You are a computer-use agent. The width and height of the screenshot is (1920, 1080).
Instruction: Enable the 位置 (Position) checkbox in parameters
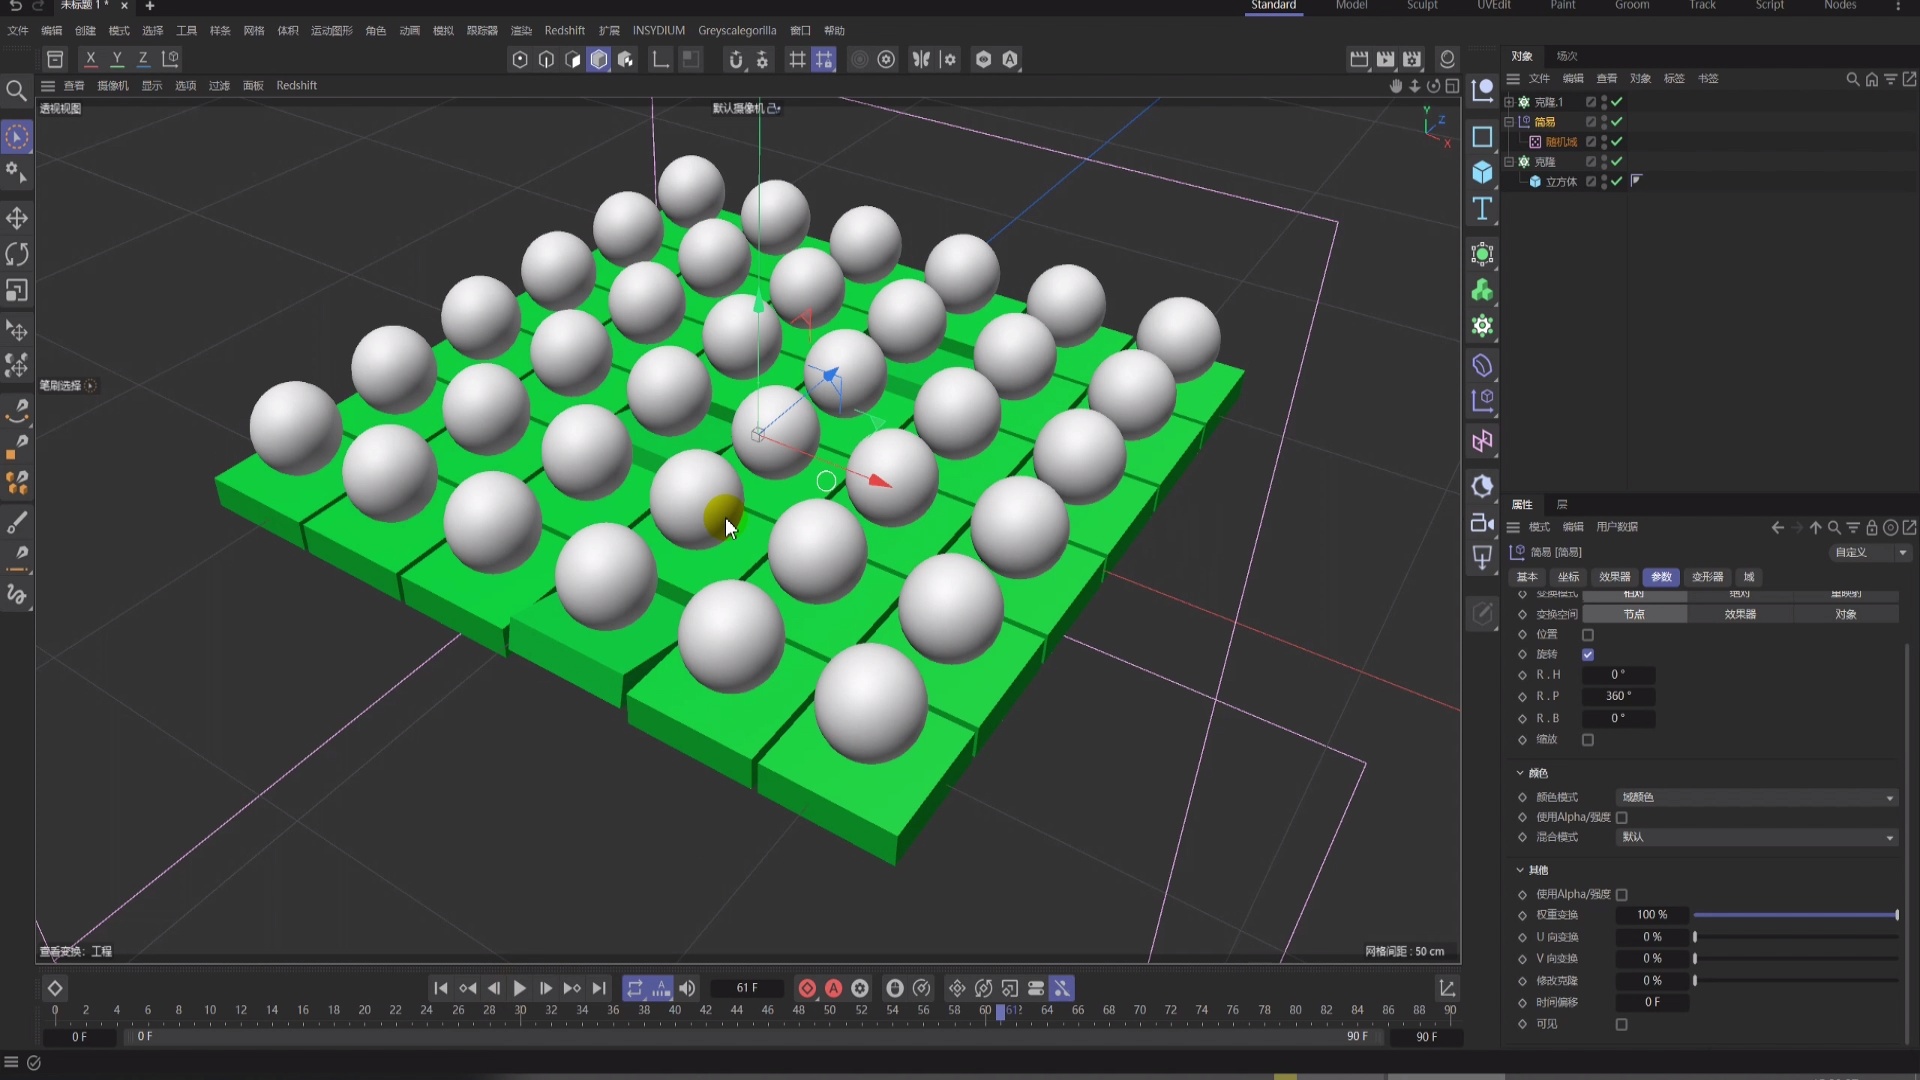[x=1588, y=634]
